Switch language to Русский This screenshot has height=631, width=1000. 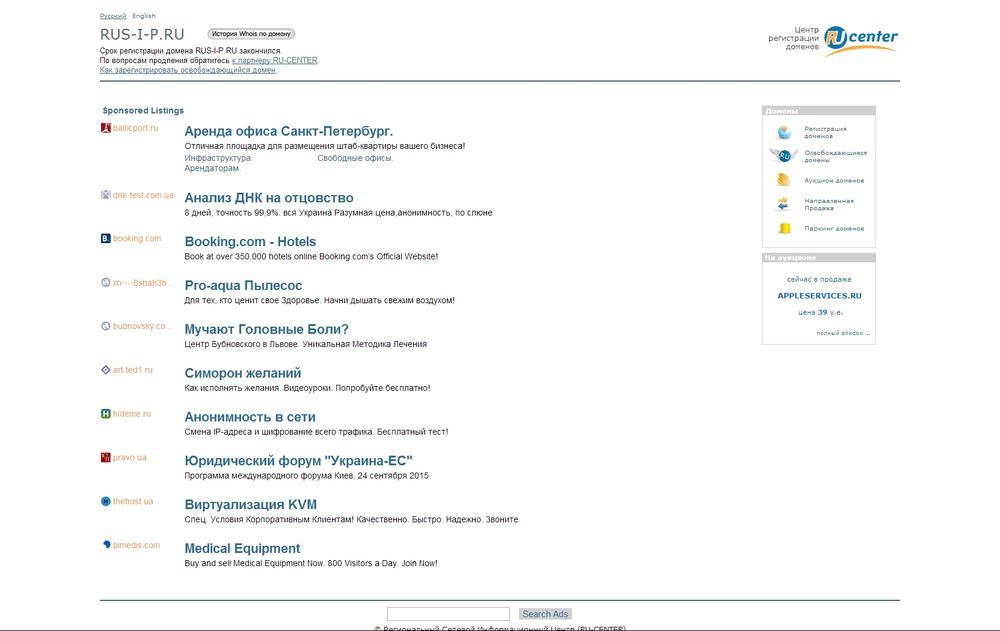coord(113,16)
